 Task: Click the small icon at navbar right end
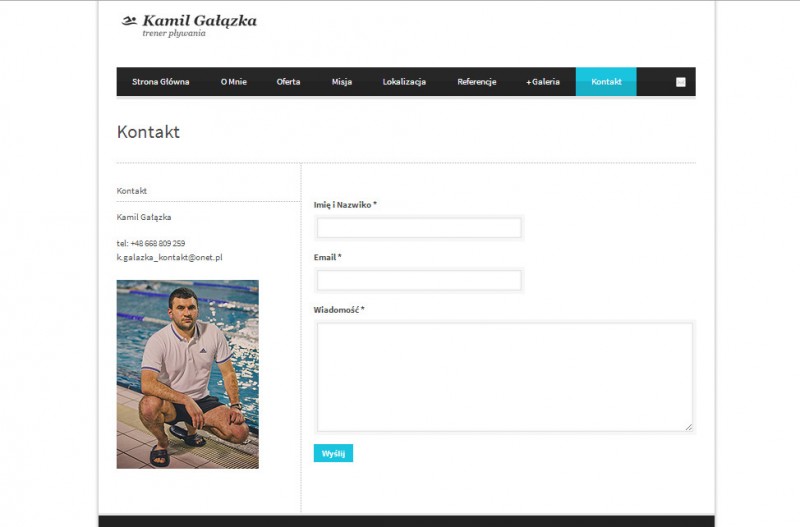tap(681, 82)
